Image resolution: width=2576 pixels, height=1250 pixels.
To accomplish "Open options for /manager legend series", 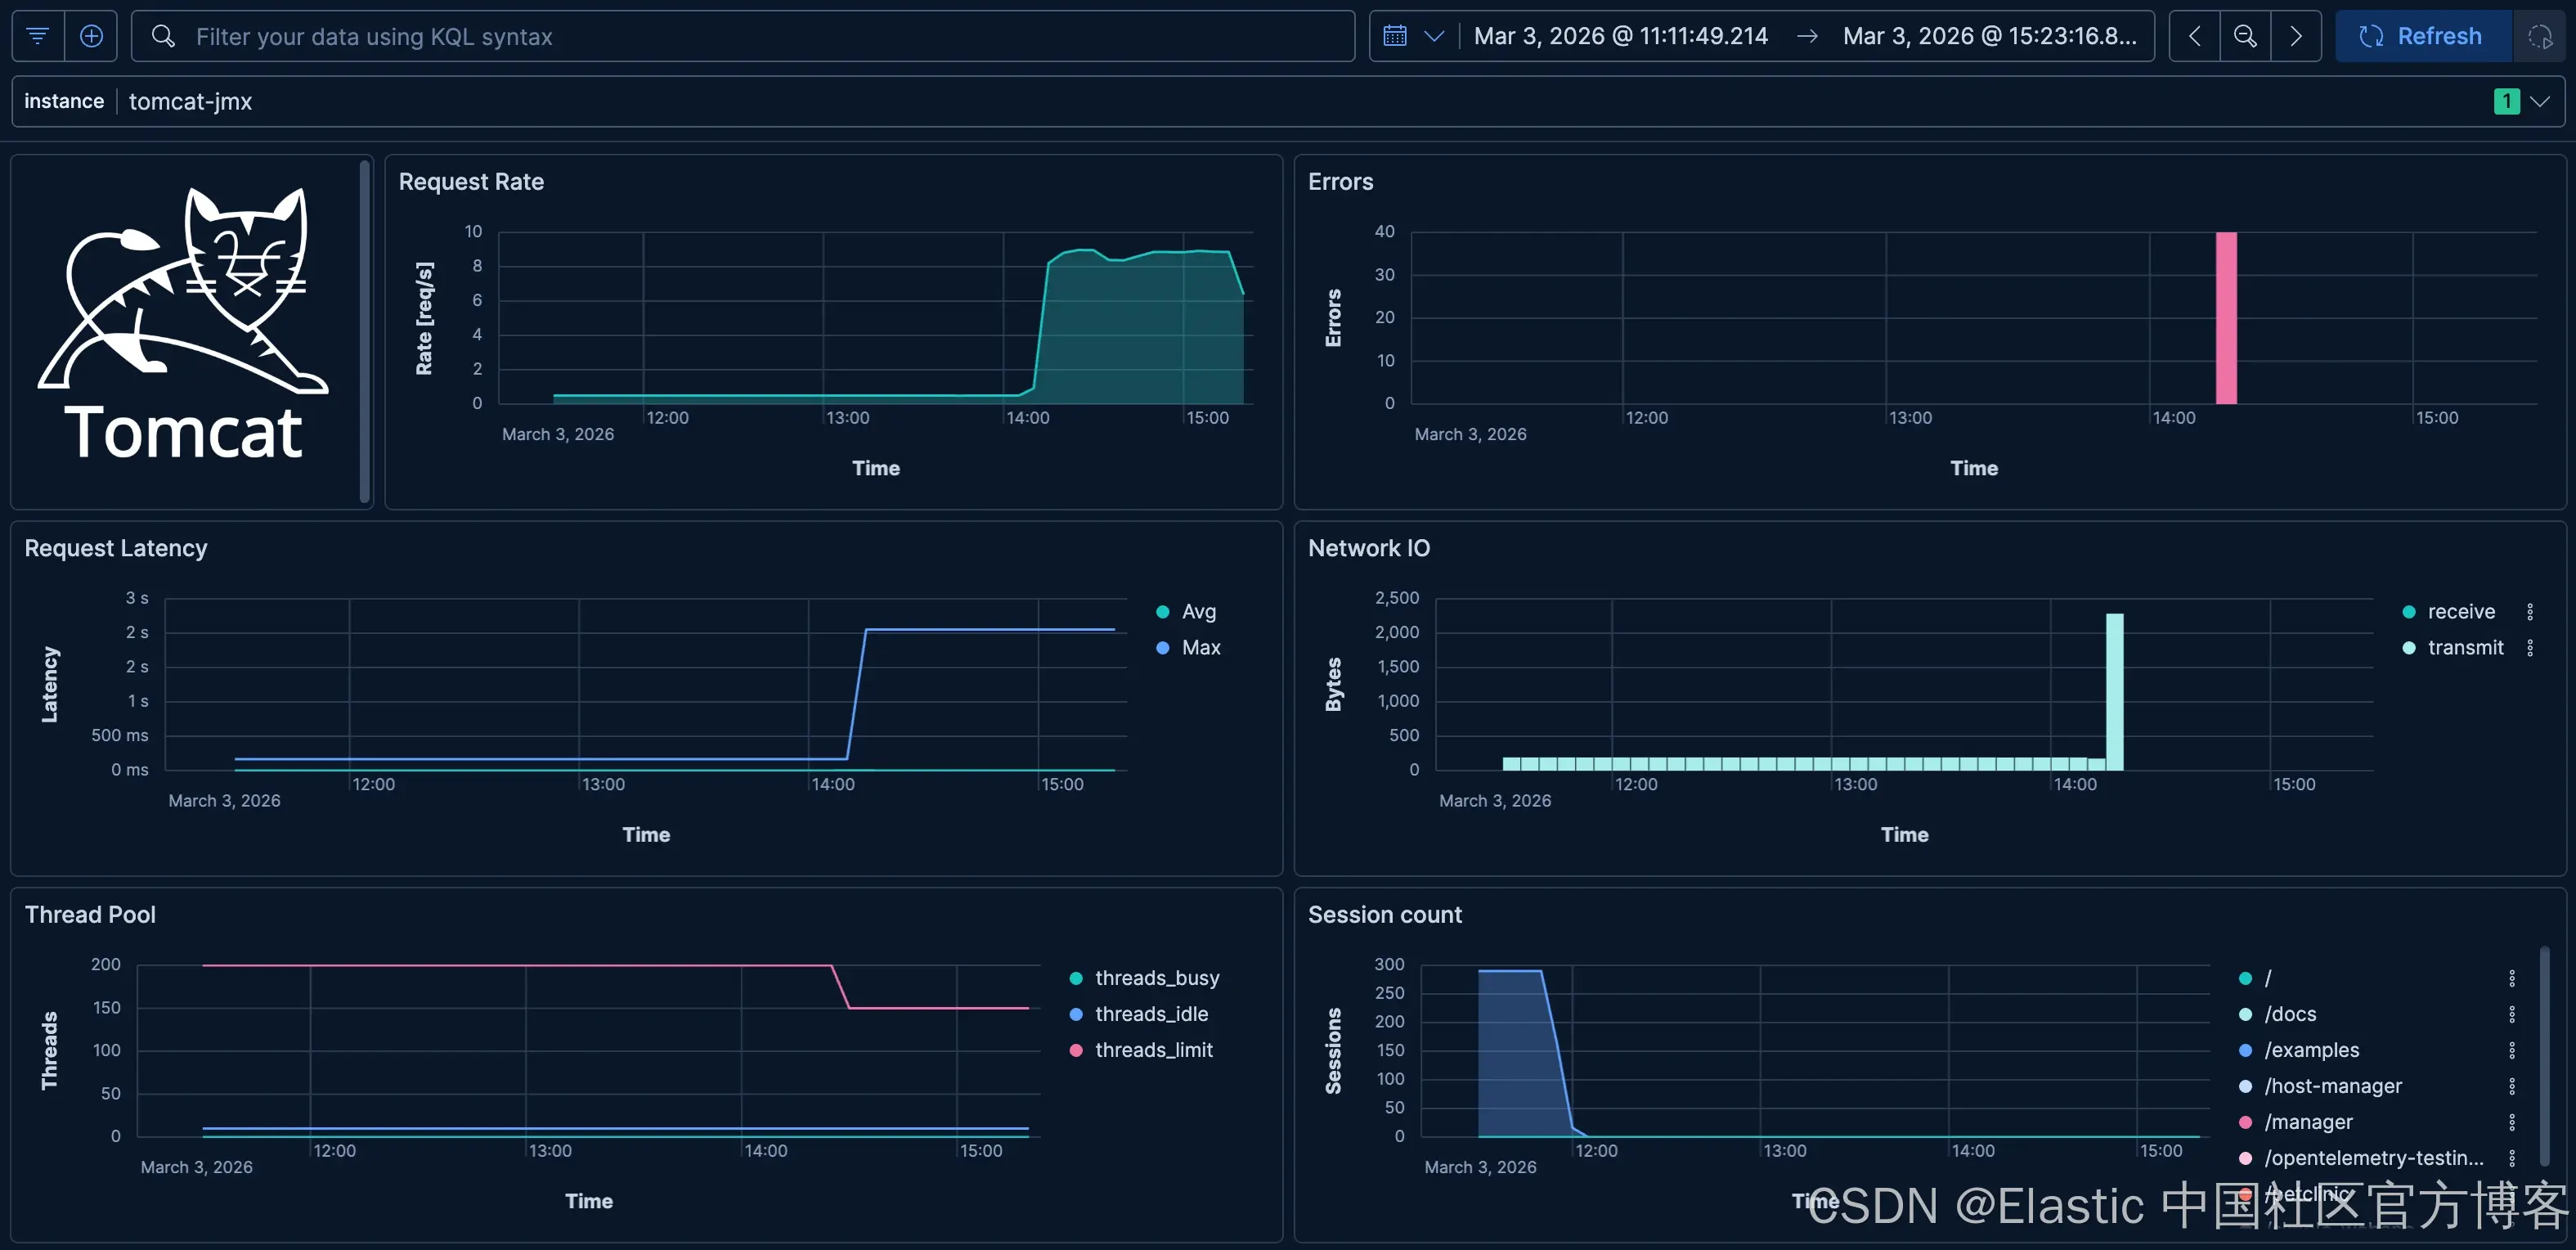I will (x=2511, y=1122).
